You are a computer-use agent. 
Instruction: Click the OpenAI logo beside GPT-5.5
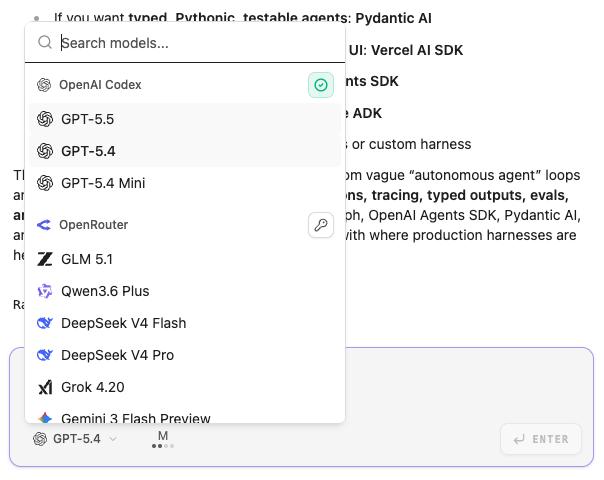pos(45,119)
